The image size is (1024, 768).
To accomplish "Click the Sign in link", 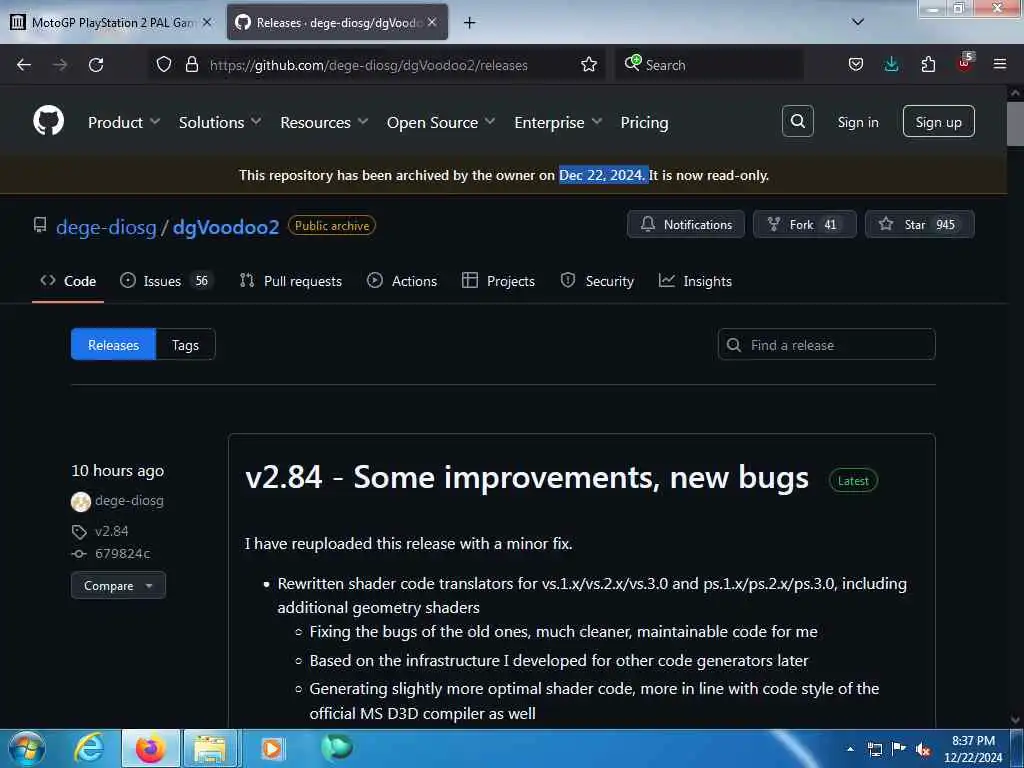I will (x=857, y=122).
